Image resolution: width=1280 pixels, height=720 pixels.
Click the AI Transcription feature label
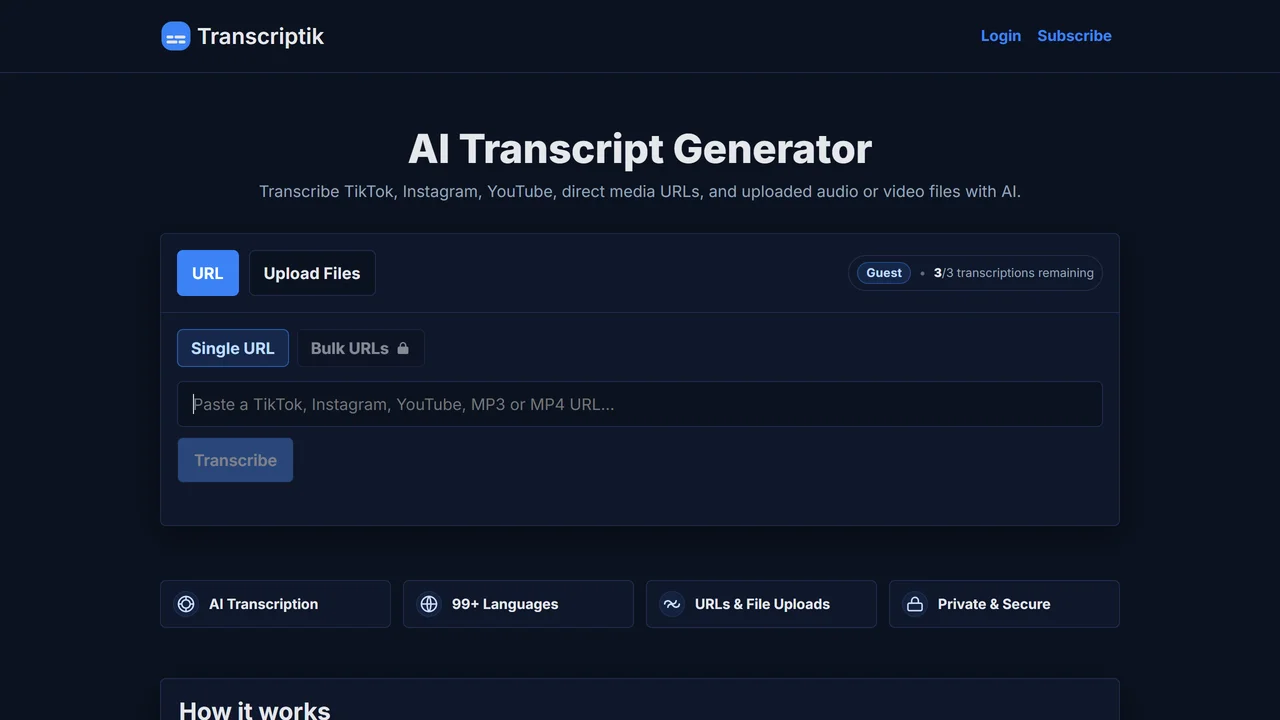pos(264,604)
